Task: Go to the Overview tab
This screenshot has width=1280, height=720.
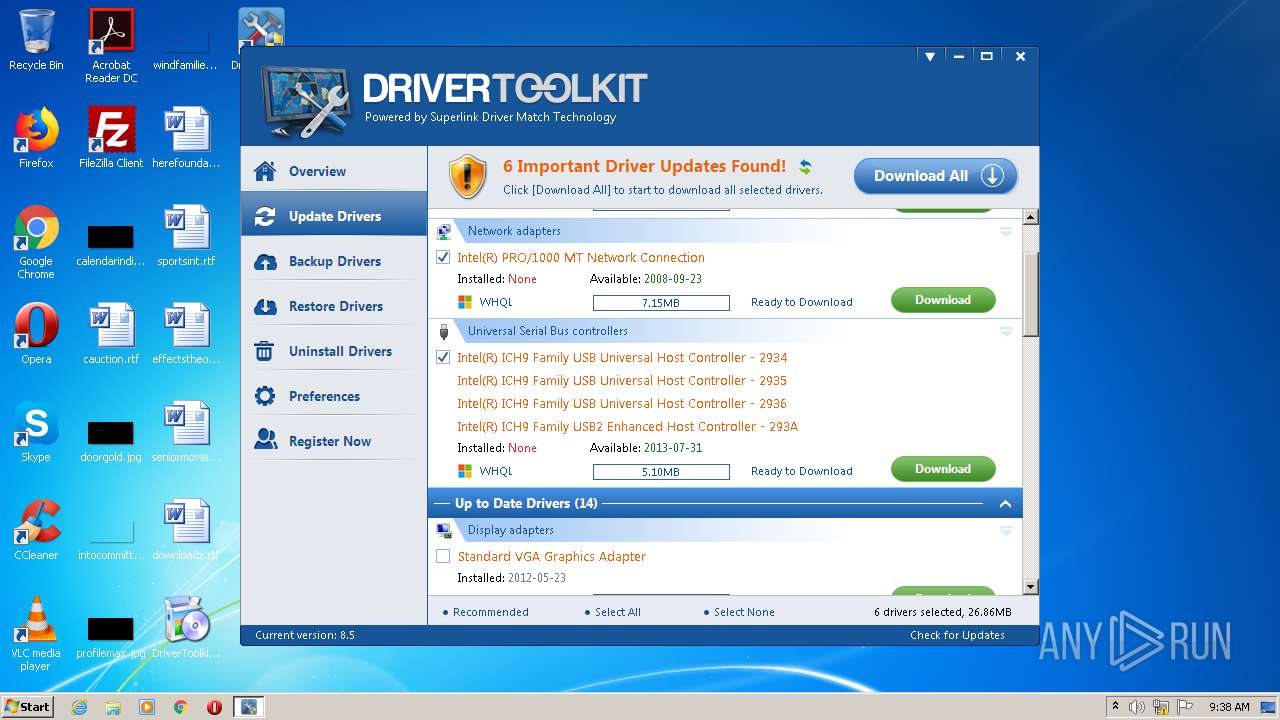Action: [334, 171]
